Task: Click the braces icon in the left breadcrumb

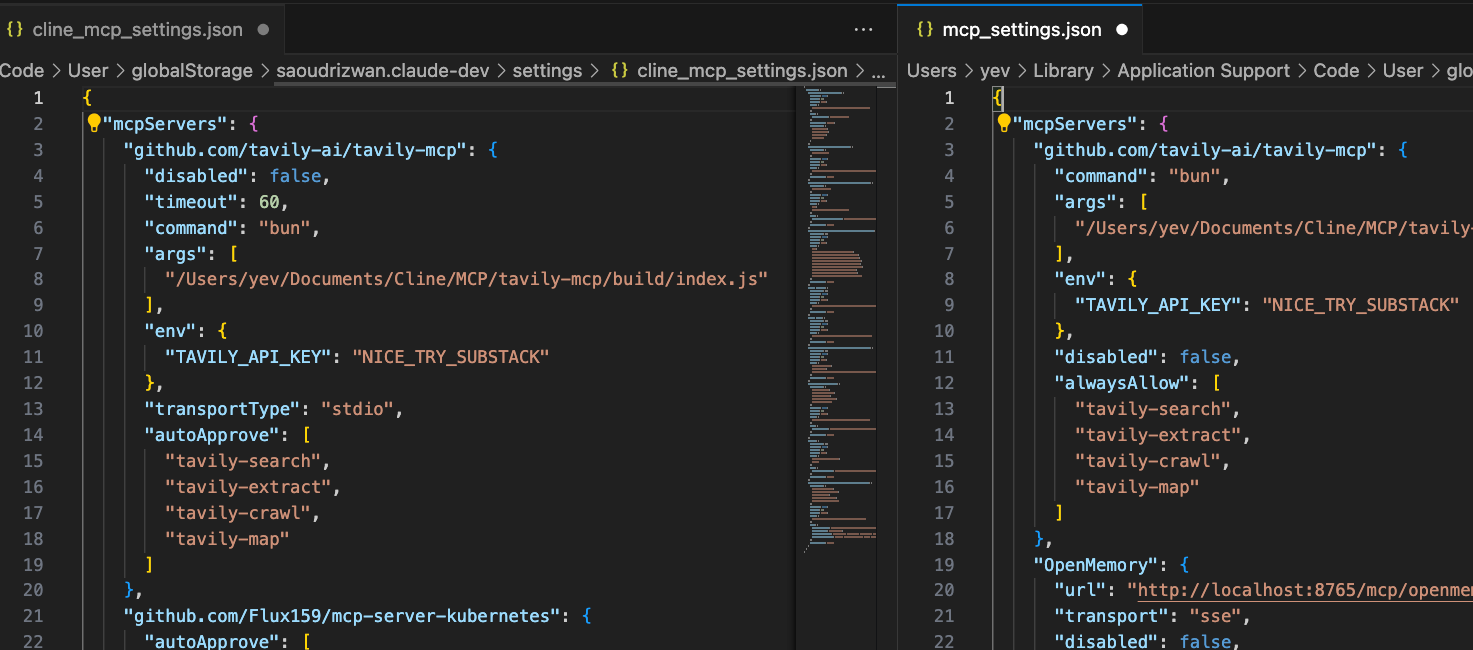Action: point(620,71)
